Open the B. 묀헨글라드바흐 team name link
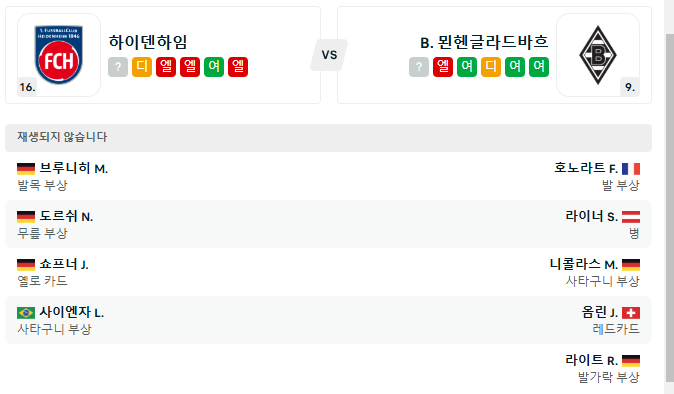Image resolution: width=674 pixels, height=394 pixels. (x=484, y=42)
